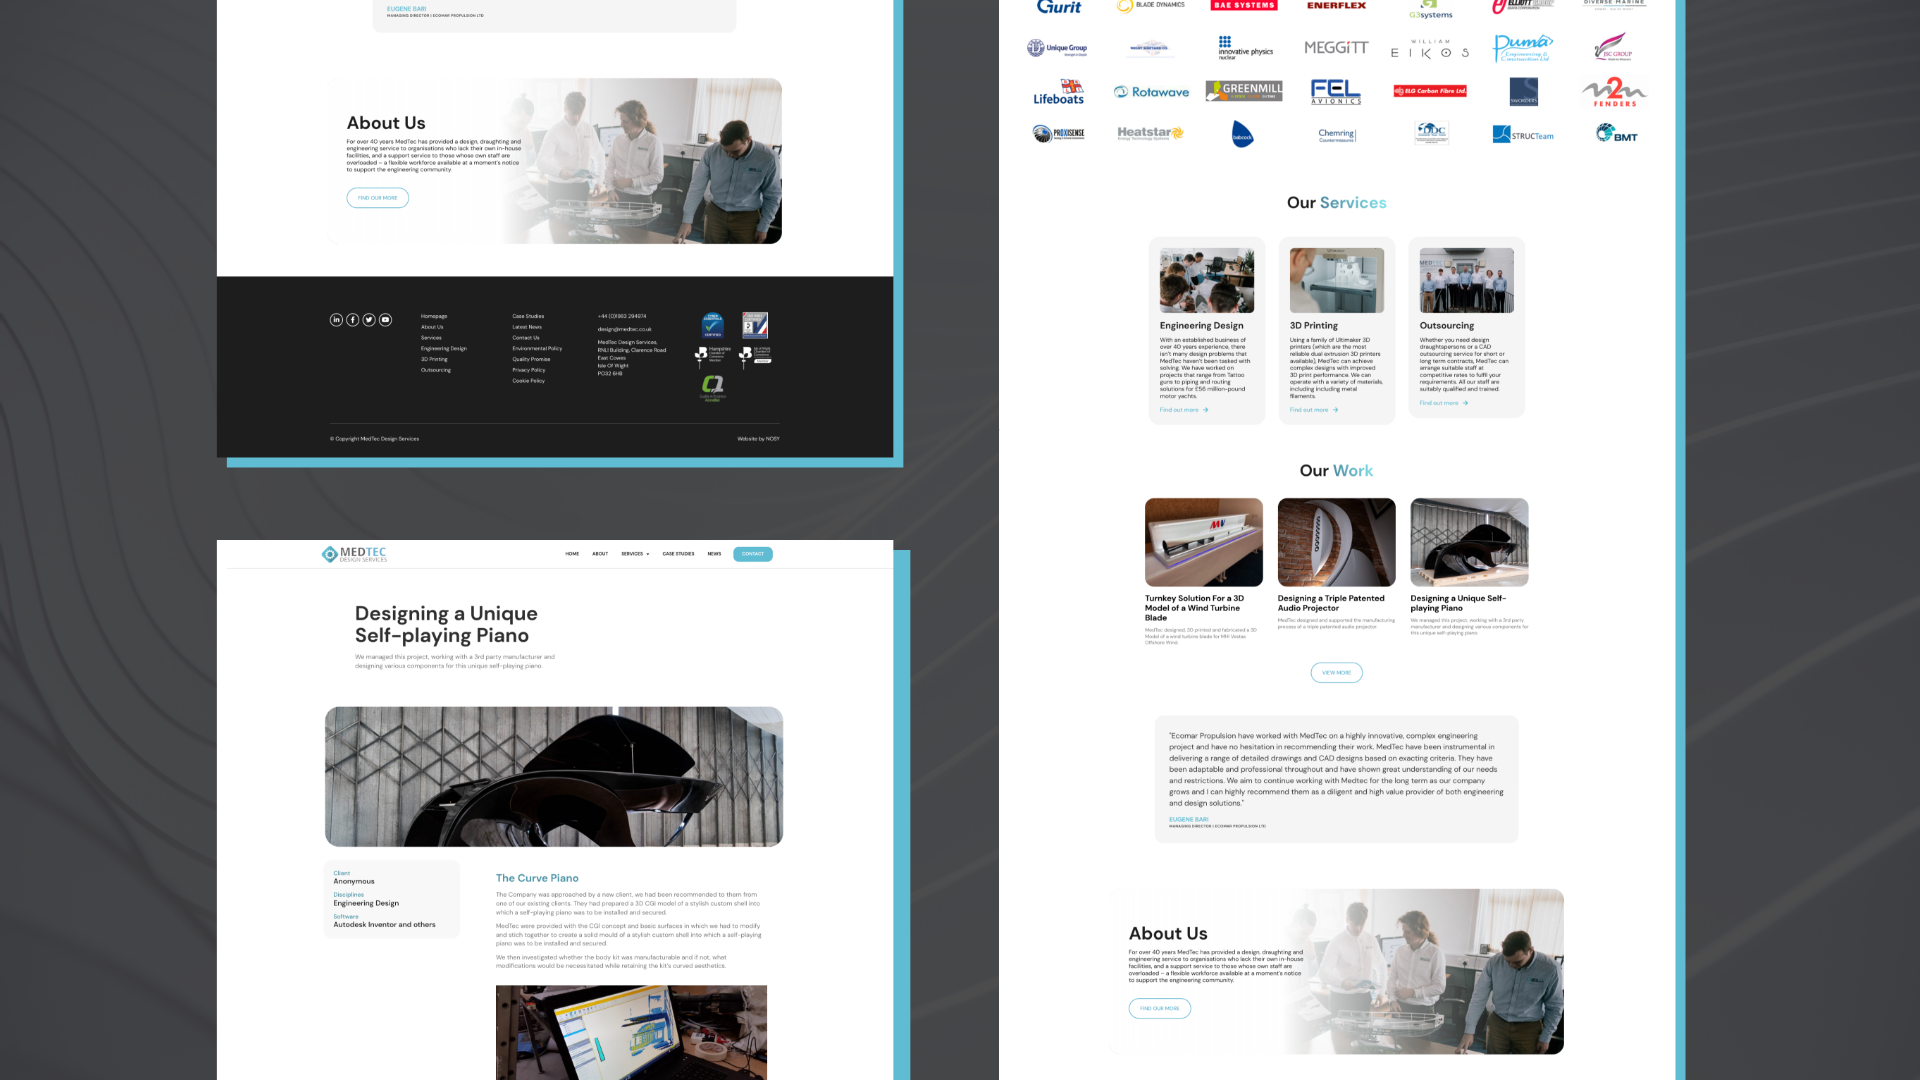The height and width of the screenshot is (1080, 1920).
Task: Click the Cyber Essentials certified badge
Action: 713,325
